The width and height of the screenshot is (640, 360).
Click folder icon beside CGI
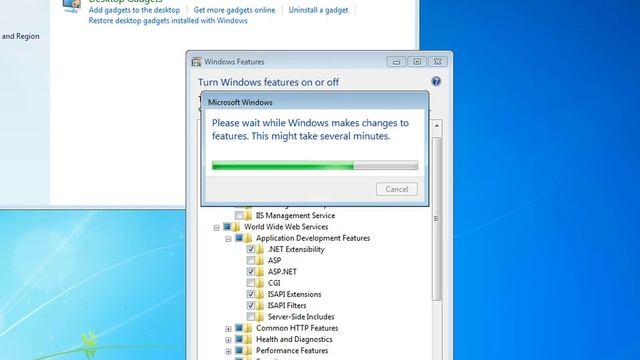tap(260, 283)
